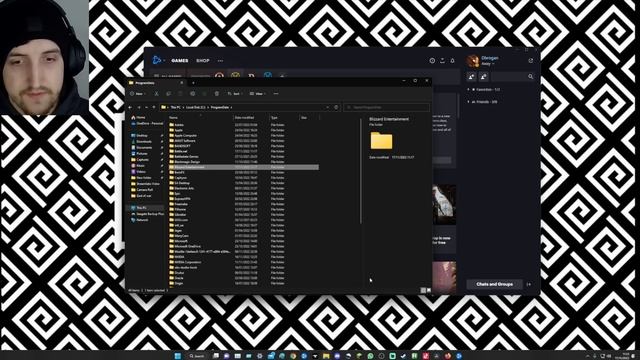Click the Battle.net help icon beside downloads

(432, 60)
